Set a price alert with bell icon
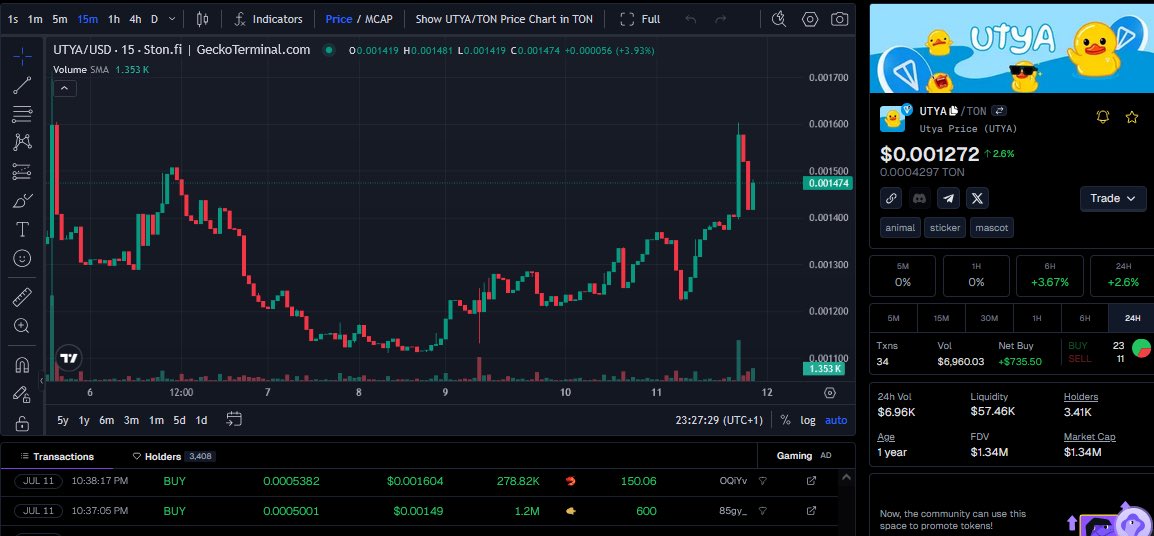Viewport: 1154px width, 536px height. pyautogui.click(x=1102, y=117)
